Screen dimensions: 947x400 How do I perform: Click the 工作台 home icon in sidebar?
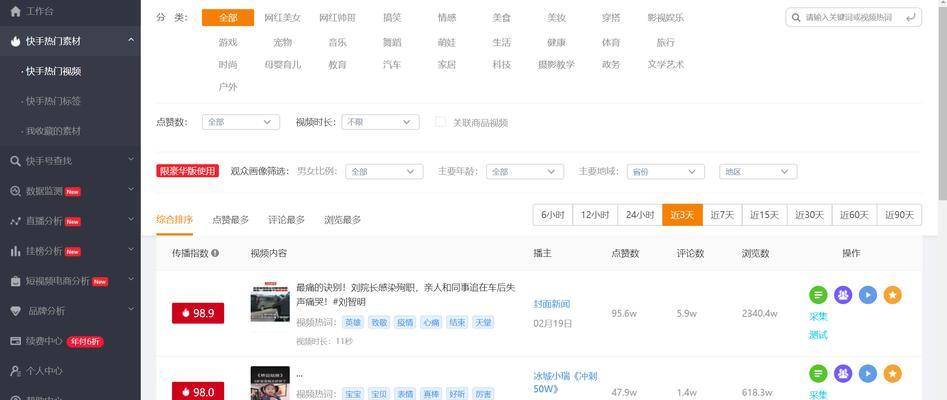pyautogui.click(x=16, y=11)
